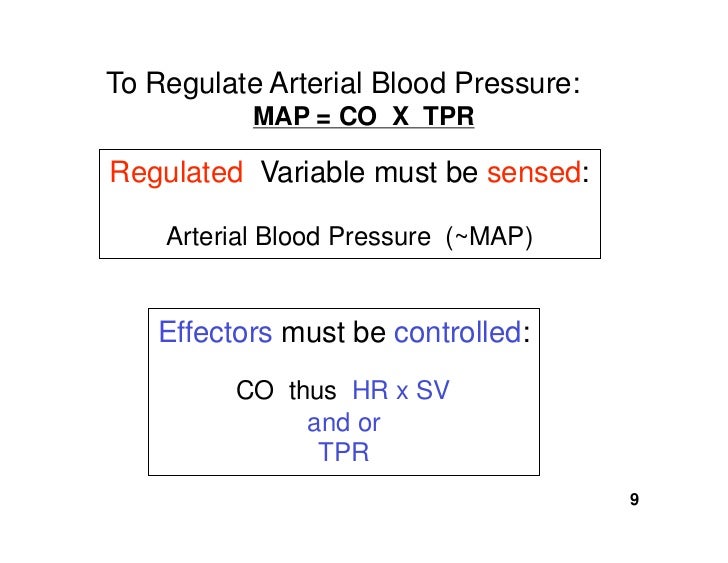Screen dimensions: 728x563
Task: Click the red word 'sensed'
Action: (x=534, y=172)
